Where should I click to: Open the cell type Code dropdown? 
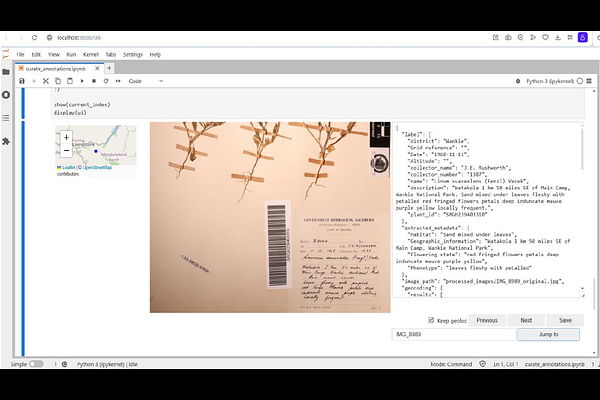tap(145, 81)
